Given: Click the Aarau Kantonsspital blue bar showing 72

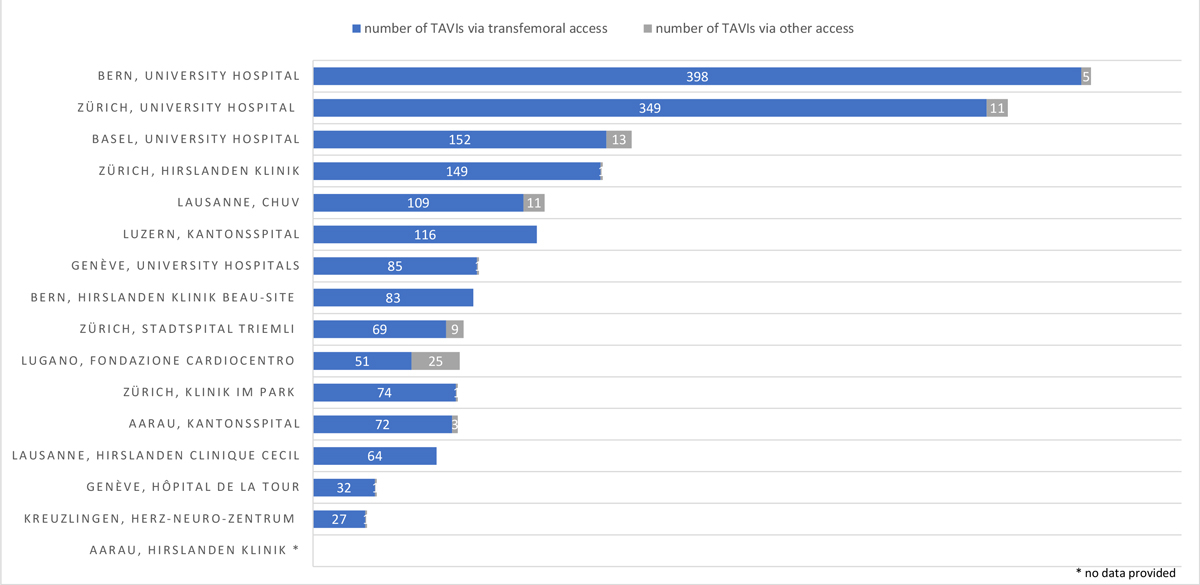Looking at the screenshot, I should pyautogui.click(x=382, y=424).
